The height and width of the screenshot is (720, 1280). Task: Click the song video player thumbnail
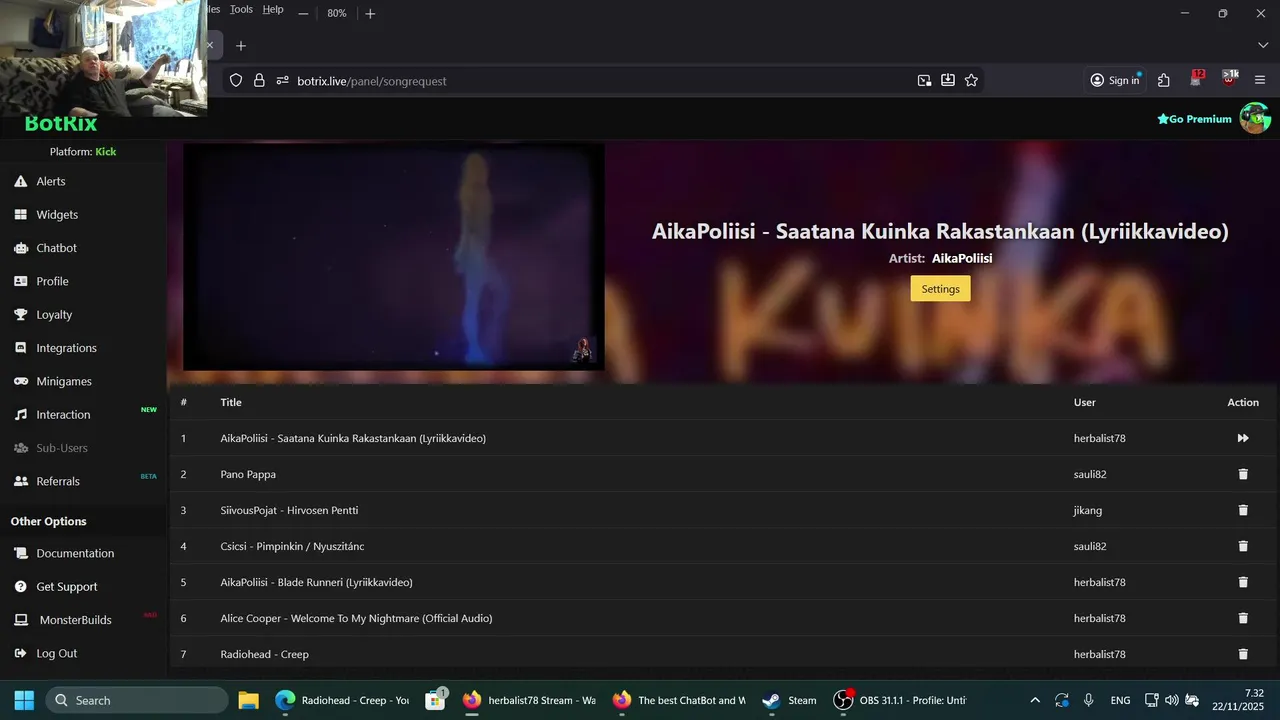[x=394, y=258]
